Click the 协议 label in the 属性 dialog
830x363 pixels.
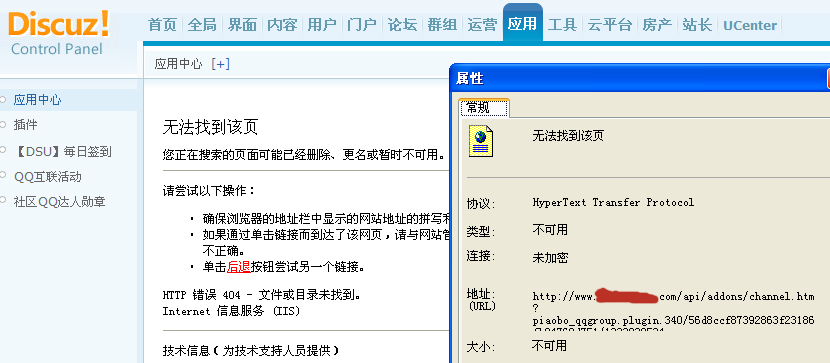pyautogui.click(x=481, y=204)
